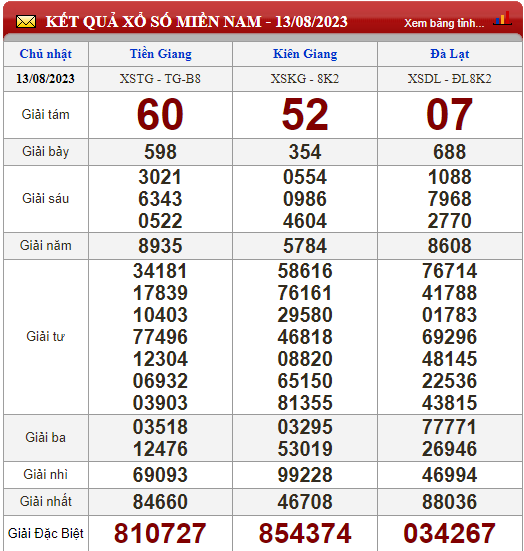524x551 pixels.
Task: Open the Kiên Giang province link
Action: point(305,54)
